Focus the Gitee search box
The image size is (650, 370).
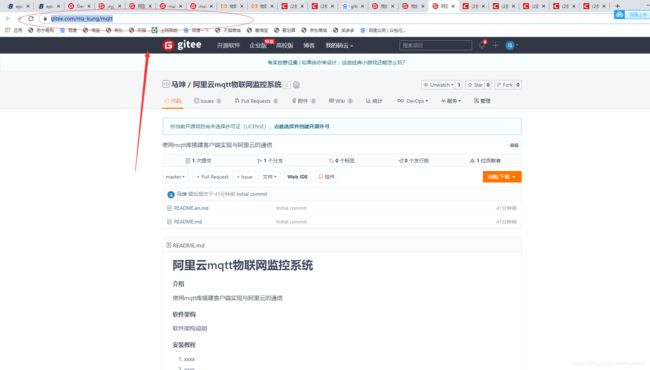(435, 45)
